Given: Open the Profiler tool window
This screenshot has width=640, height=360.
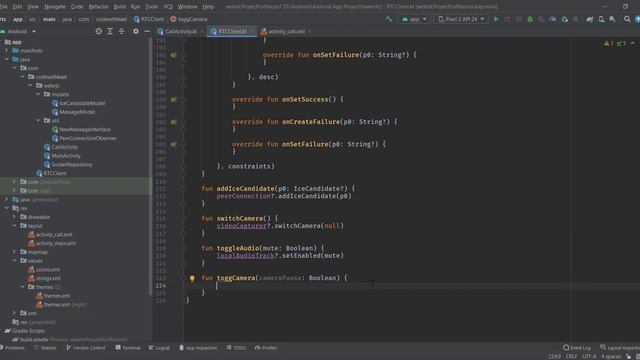Looking at the screenshot, I should 266,348.
